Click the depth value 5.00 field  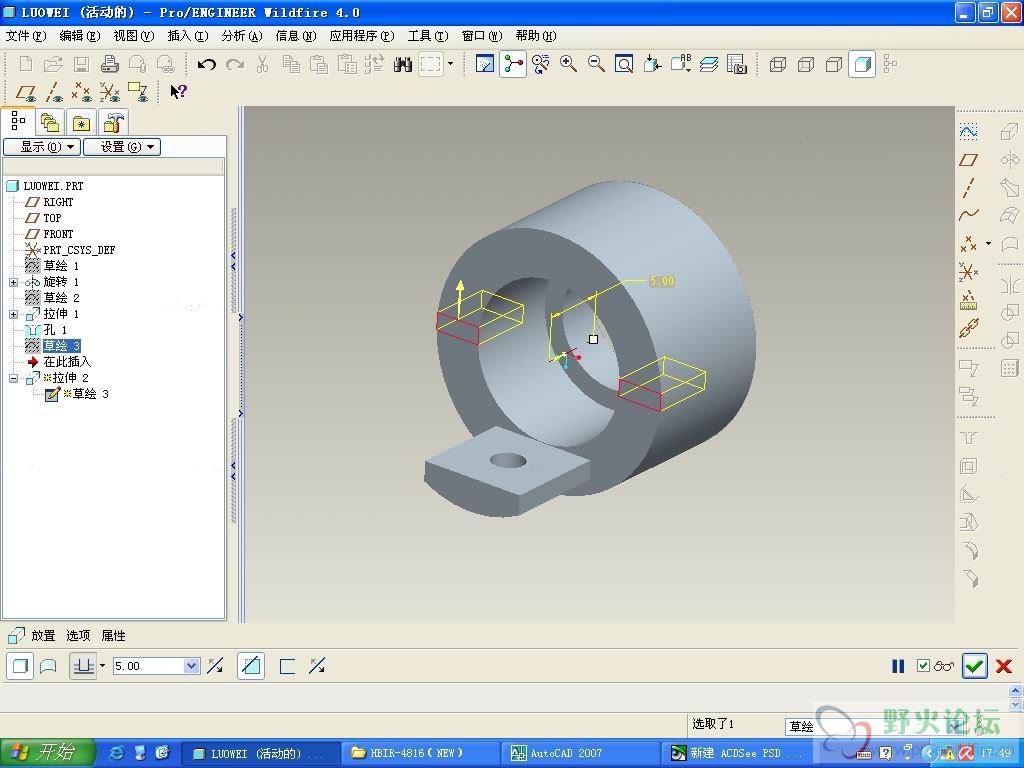pyautogui.click(x=148, y=666)
